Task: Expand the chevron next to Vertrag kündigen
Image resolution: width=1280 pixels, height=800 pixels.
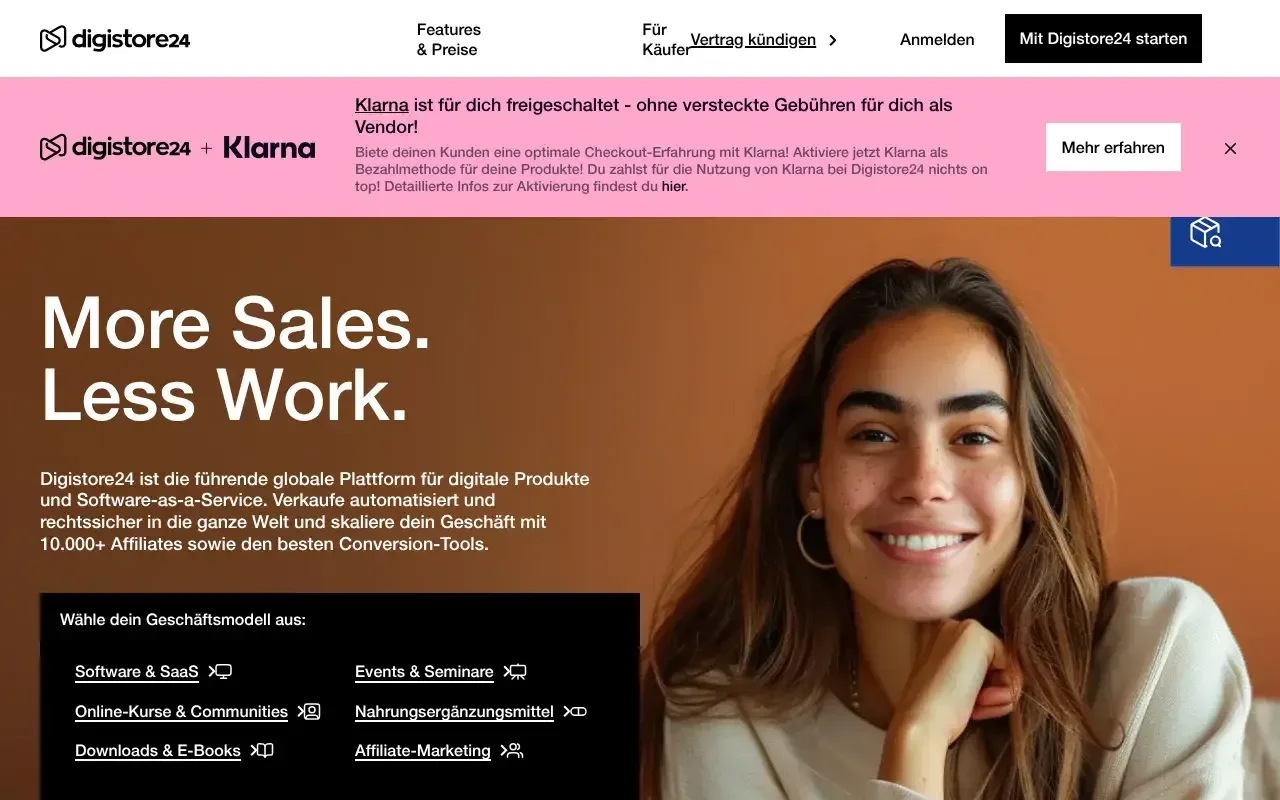Action: 833,40
